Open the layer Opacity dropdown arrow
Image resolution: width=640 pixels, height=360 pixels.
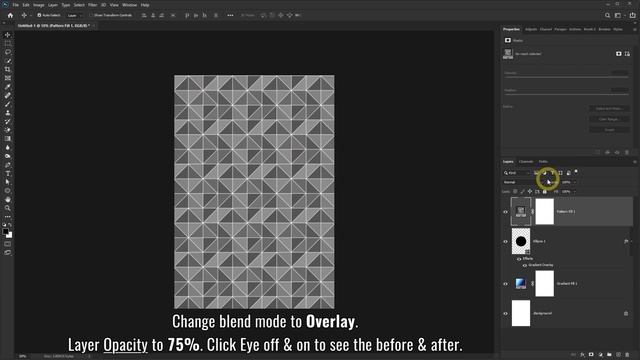[575, 182]
